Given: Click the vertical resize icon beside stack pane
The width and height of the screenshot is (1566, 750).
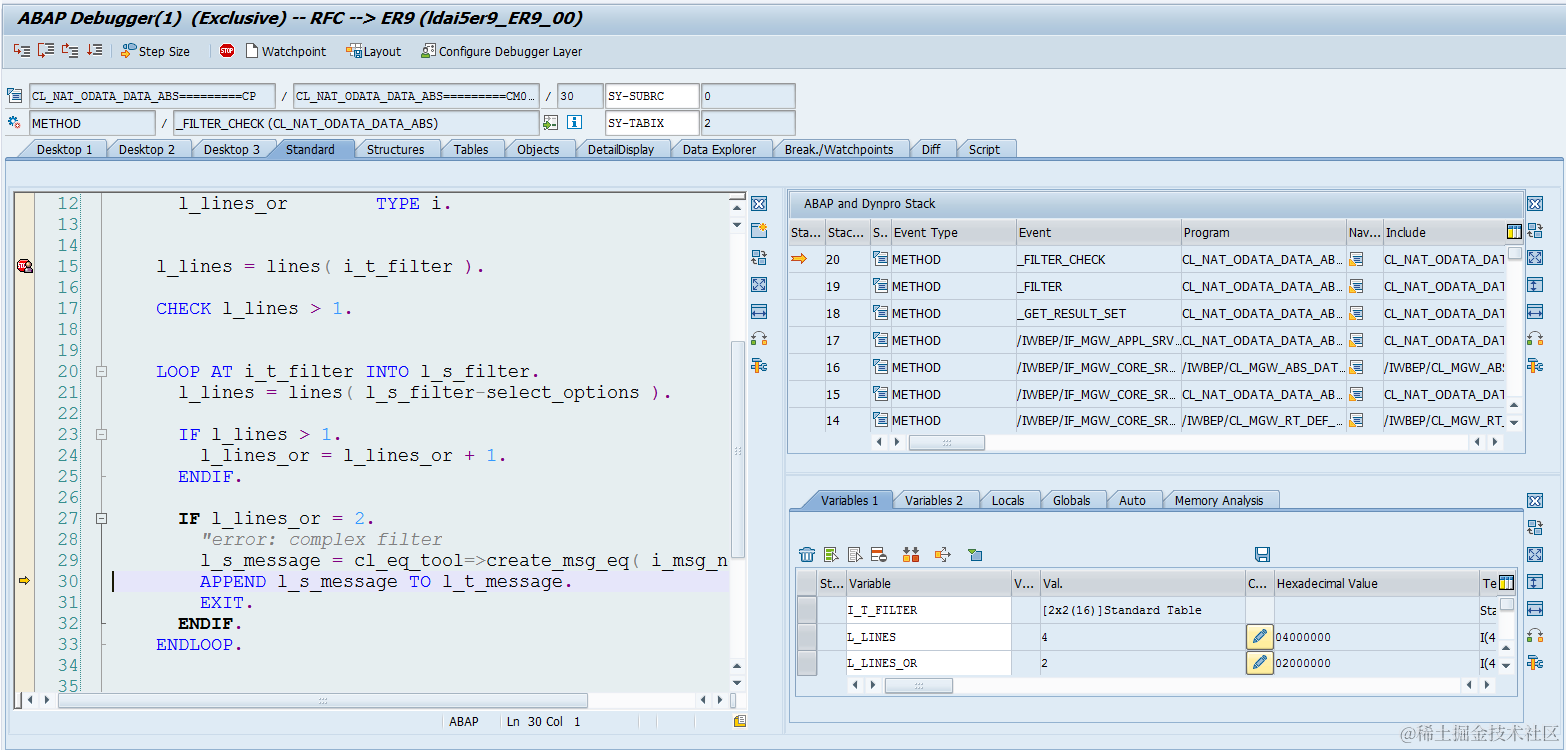Looking at the screenshot, I should (x=1535, y=285).
